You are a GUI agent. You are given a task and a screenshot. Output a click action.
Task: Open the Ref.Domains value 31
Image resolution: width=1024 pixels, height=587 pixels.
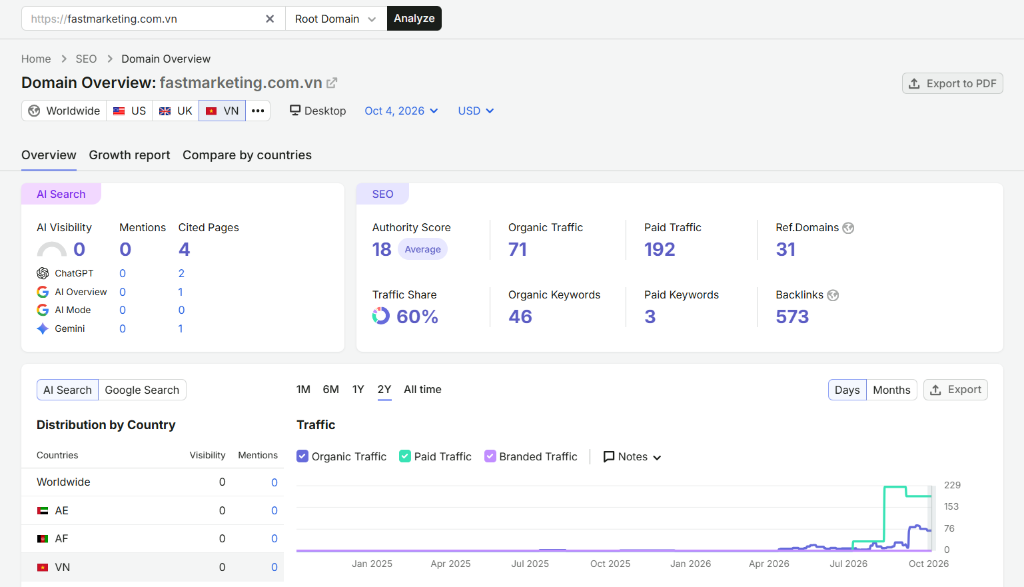786,249
